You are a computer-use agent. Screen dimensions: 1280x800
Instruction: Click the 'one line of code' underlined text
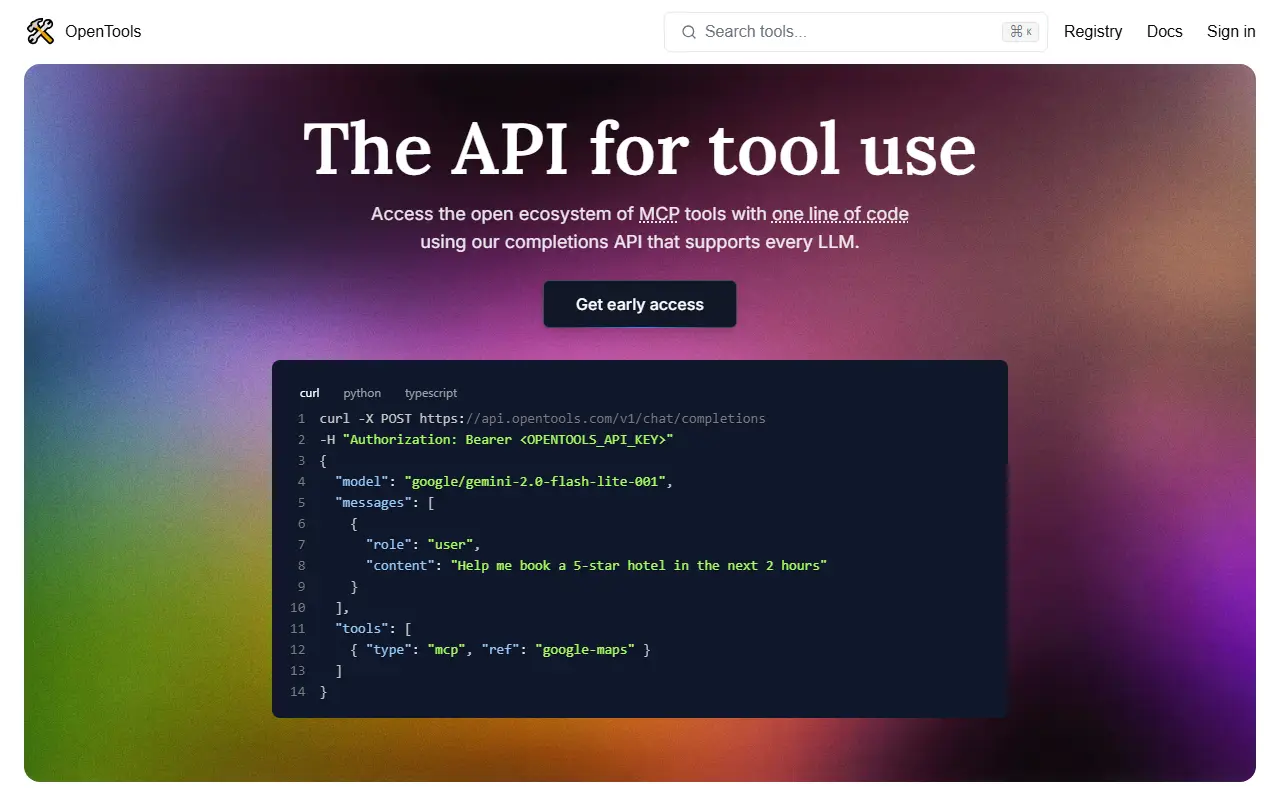[x=840, y=214]
